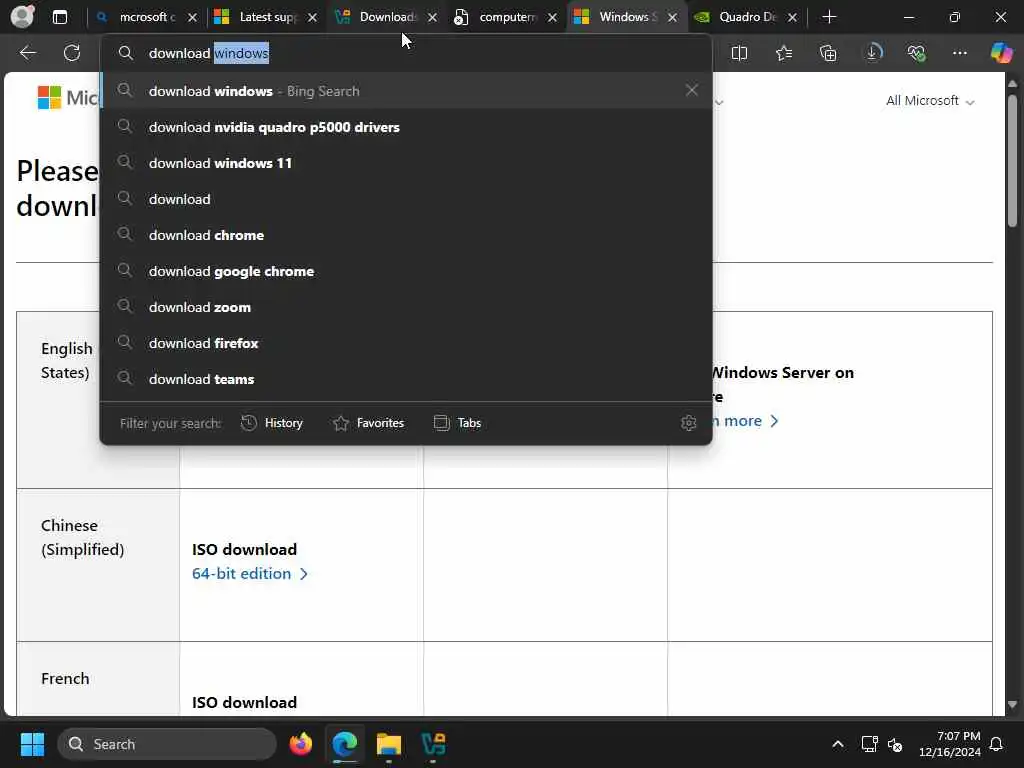Follow the 'more' link about Windows Server
This screenshot has height=768, width=1024.
746,421
